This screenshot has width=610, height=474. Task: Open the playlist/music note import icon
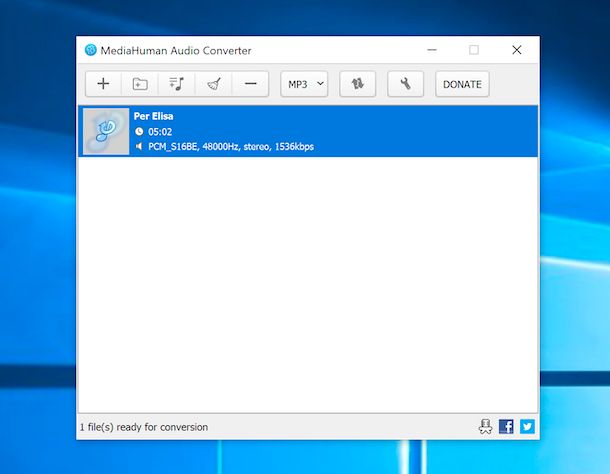coord(177,84)
